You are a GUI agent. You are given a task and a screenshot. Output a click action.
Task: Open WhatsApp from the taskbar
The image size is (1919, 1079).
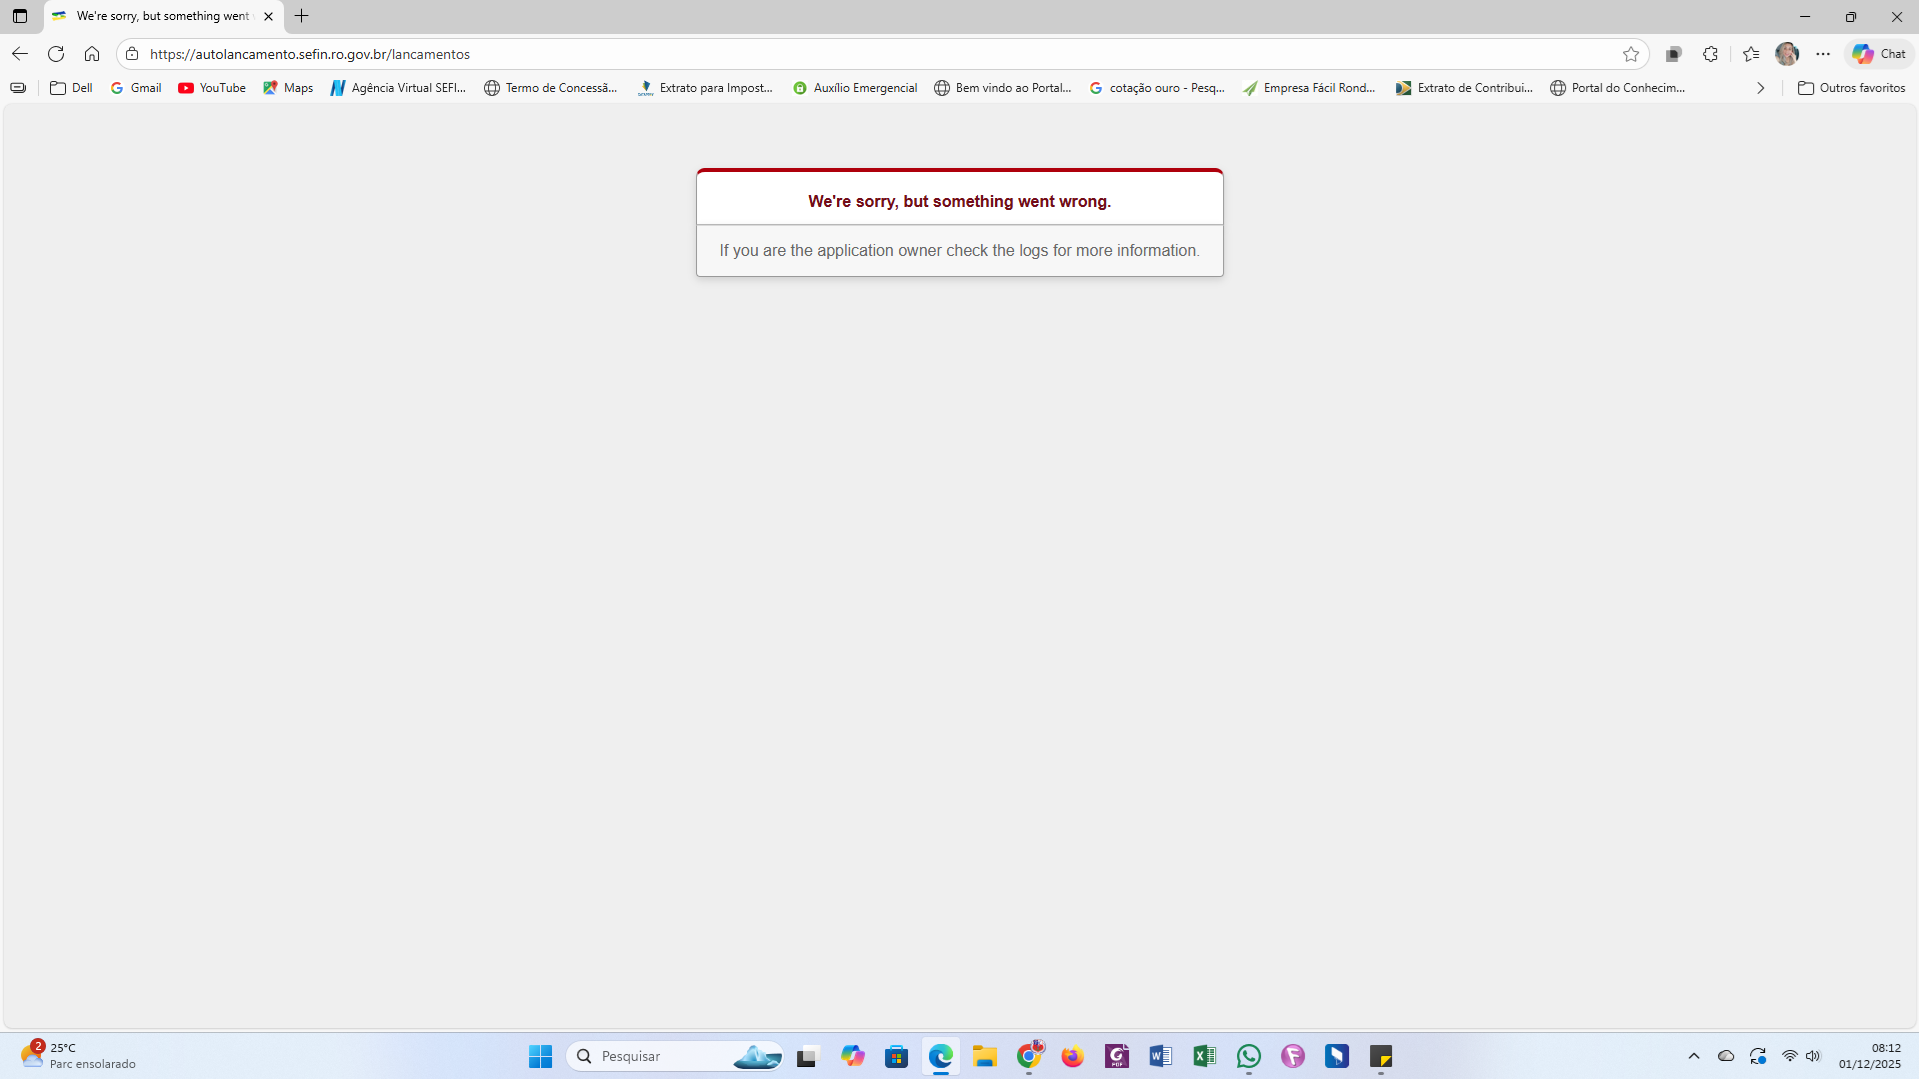[x=1248, y=1056]
